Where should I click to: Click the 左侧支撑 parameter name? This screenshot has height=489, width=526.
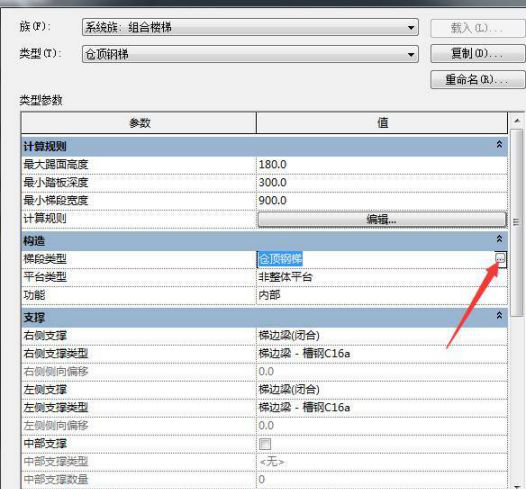tap(45, 389)
